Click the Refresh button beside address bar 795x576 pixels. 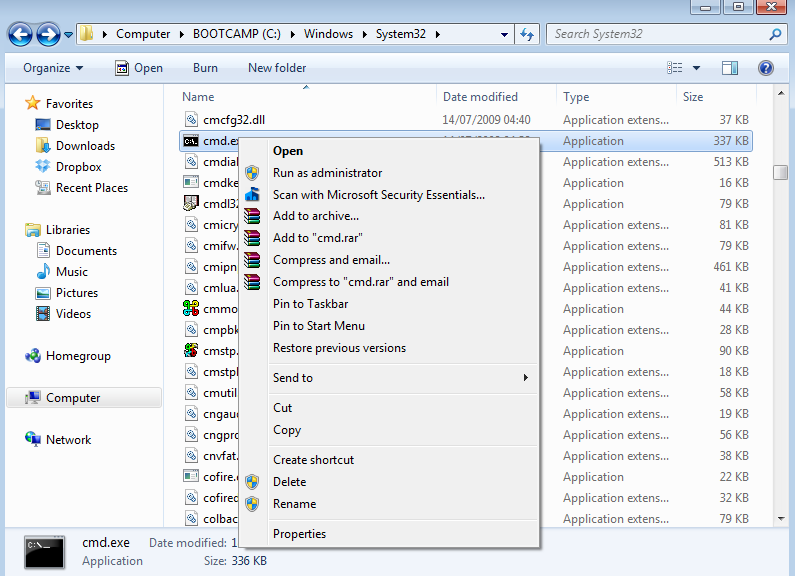(x=527, y=34)
